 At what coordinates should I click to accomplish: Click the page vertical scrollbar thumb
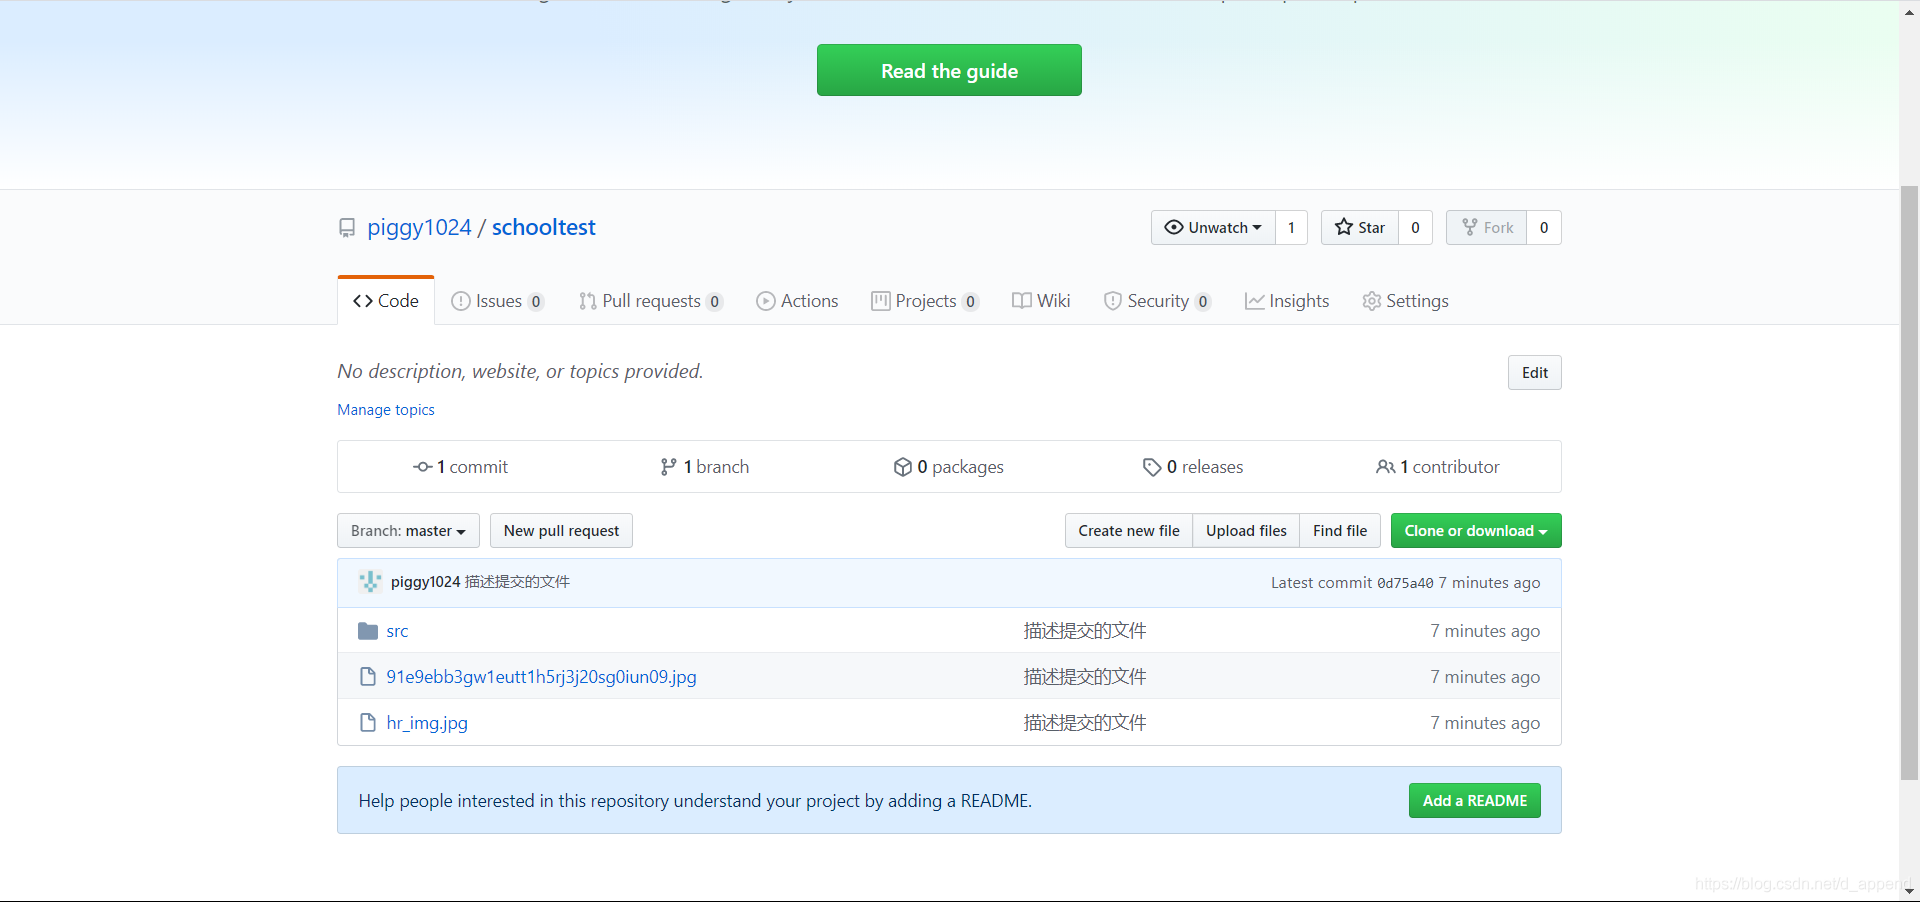1909,482
